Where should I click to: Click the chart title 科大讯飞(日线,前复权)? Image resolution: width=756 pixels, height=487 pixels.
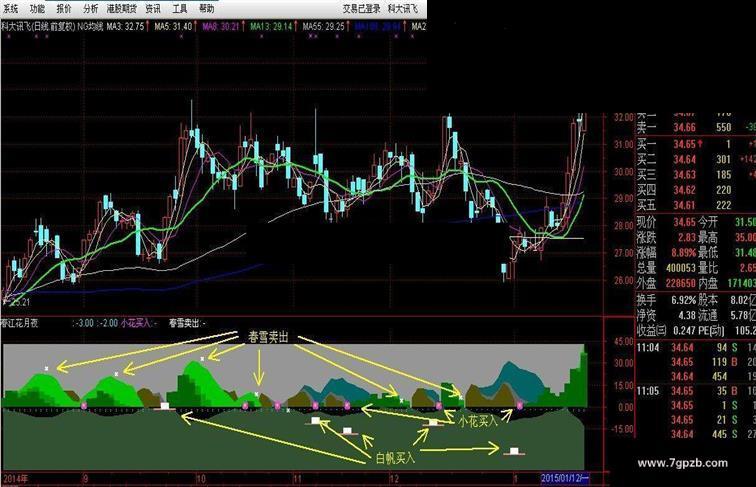38,26
